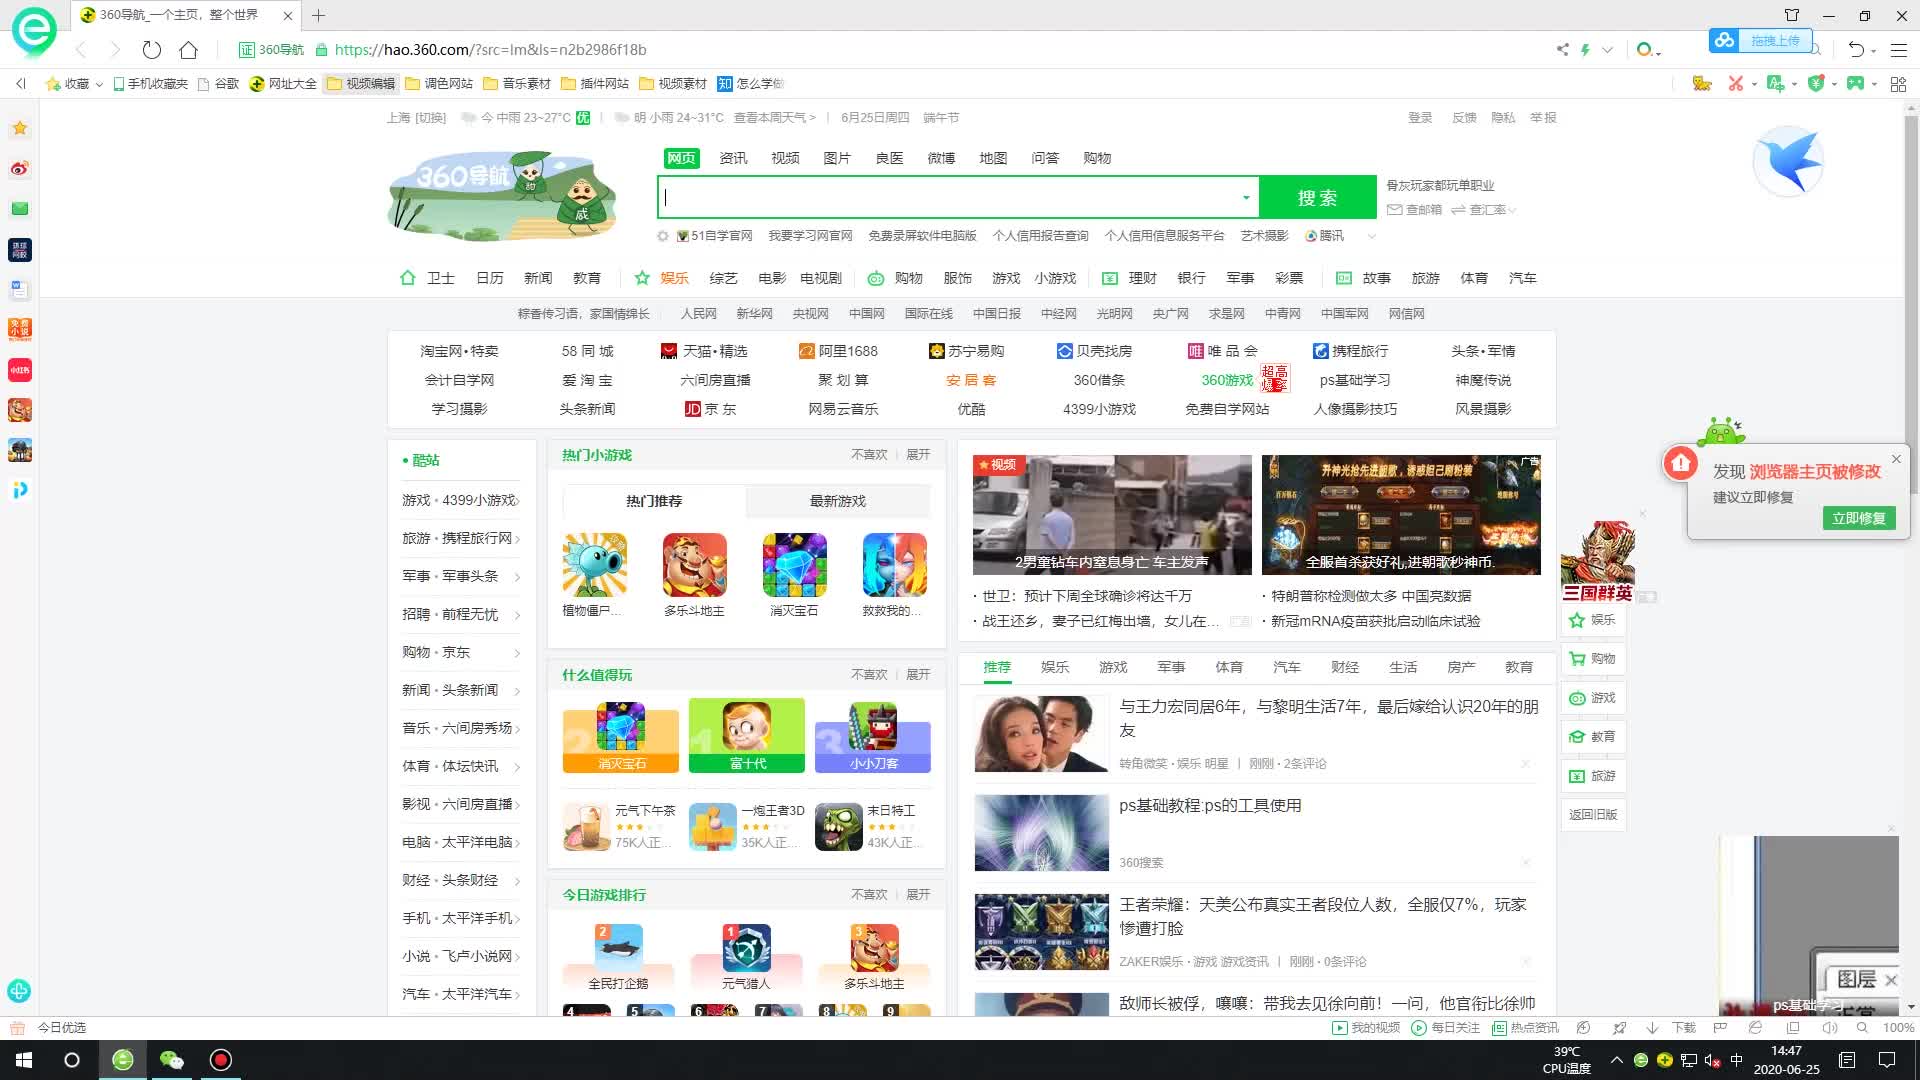The width and height of the screenshot is (1920, 1080).
Task: Click the share icon in the address bar
Action: [1562, 49]
